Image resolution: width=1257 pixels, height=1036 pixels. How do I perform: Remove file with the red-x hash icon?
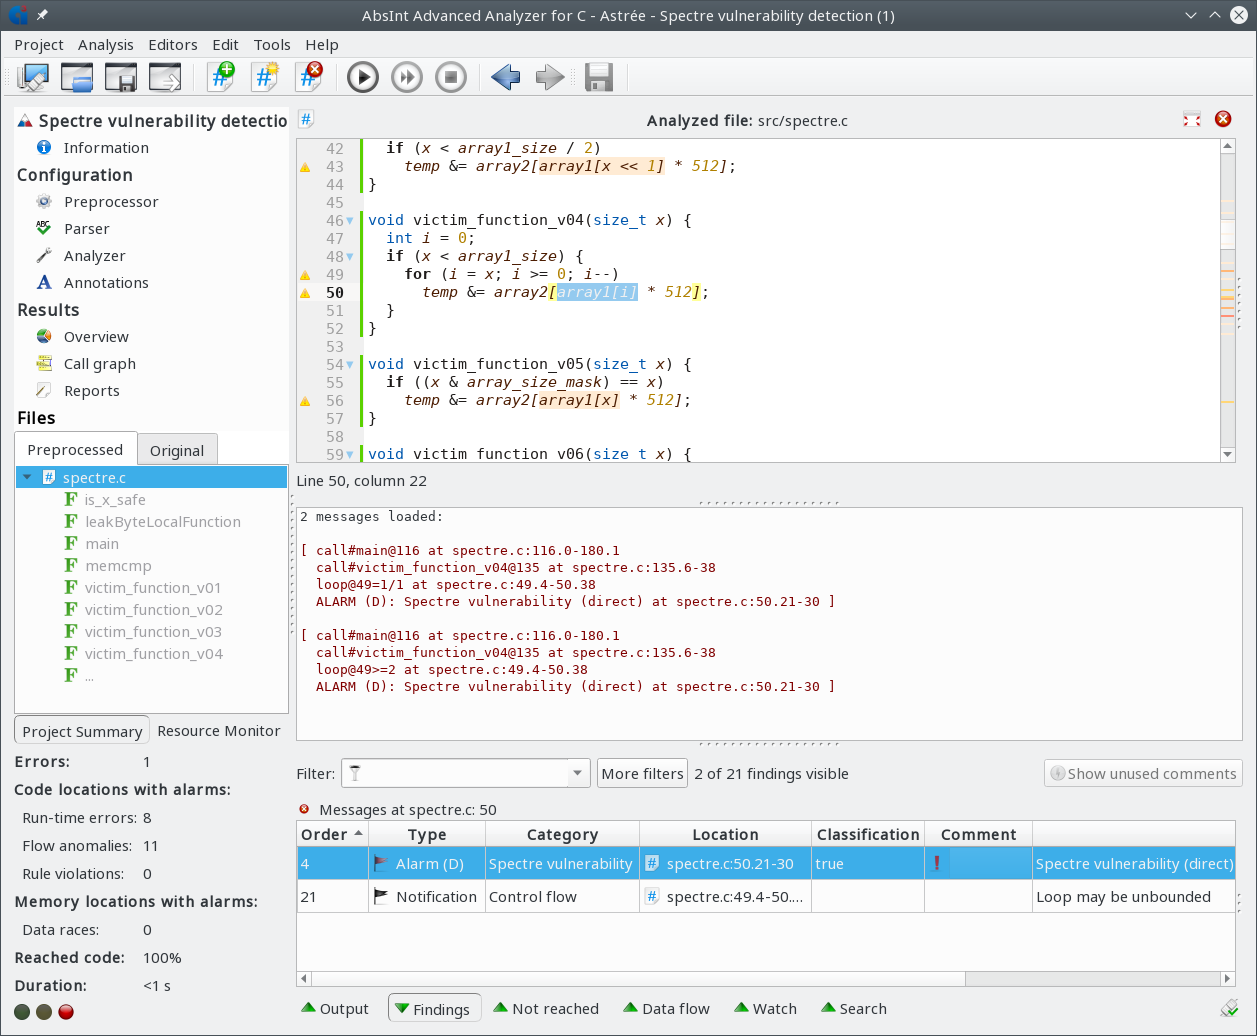309,77
